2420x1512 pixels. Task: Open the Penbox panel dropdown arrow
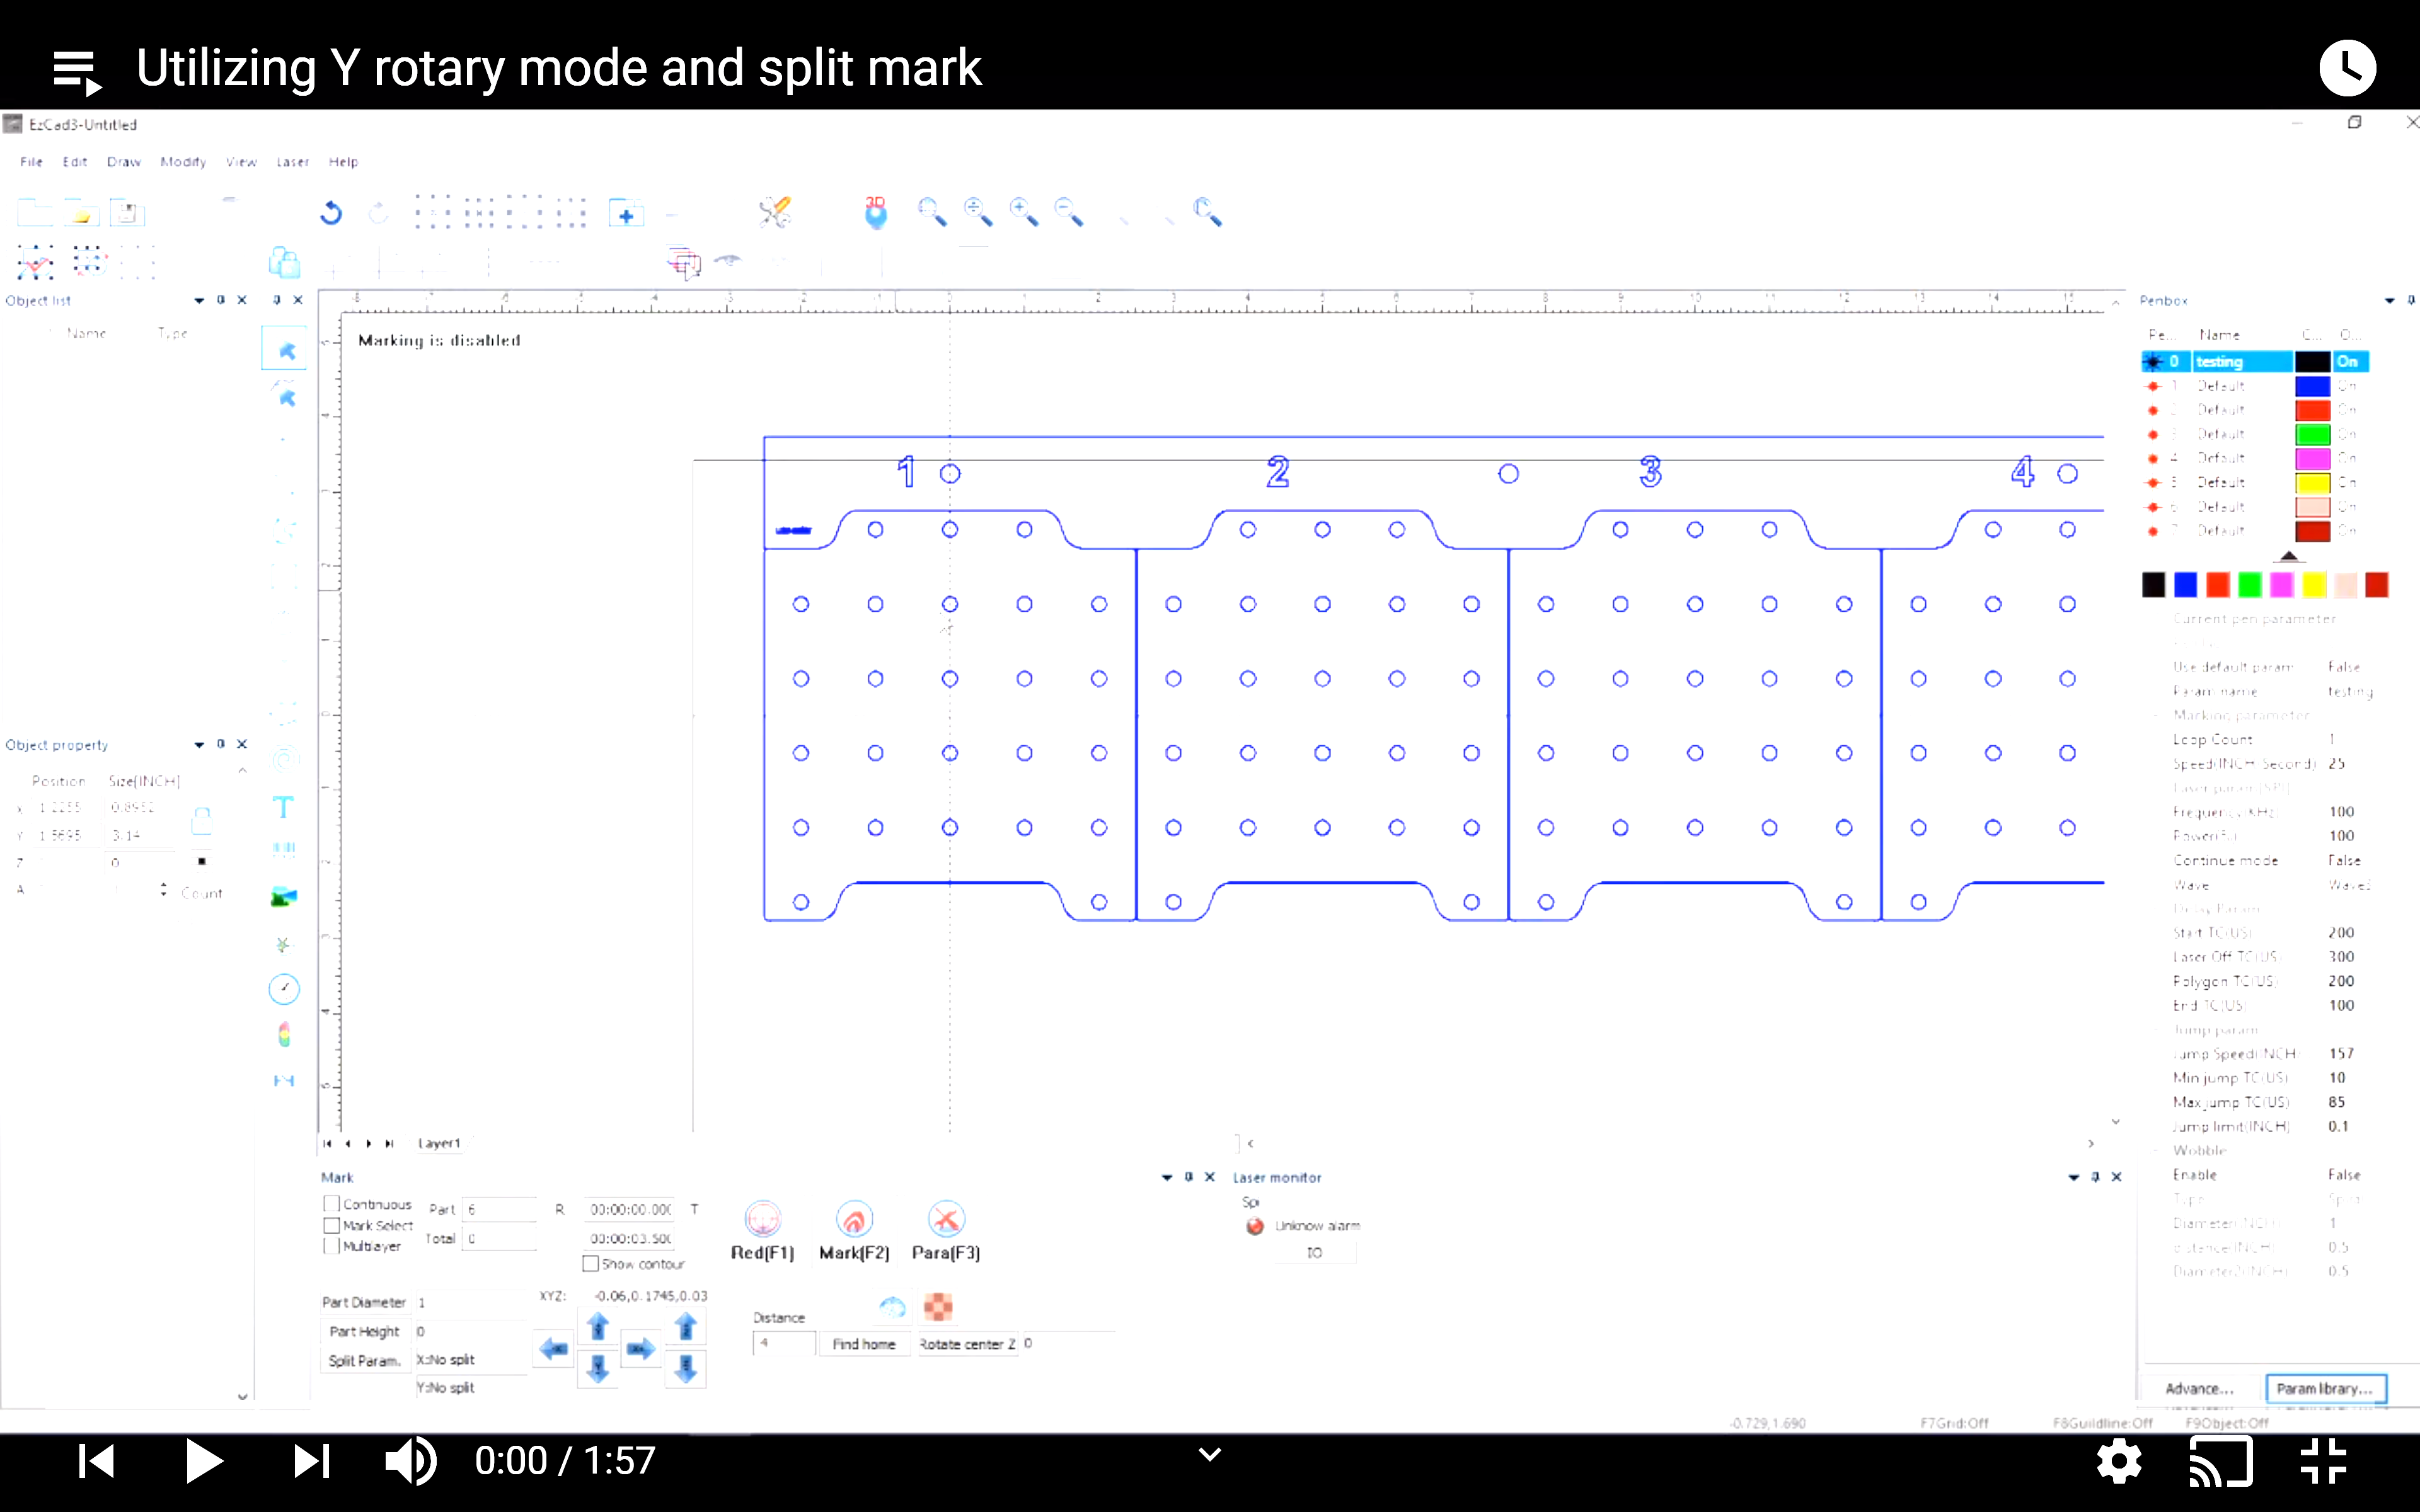click(2389, 300)
